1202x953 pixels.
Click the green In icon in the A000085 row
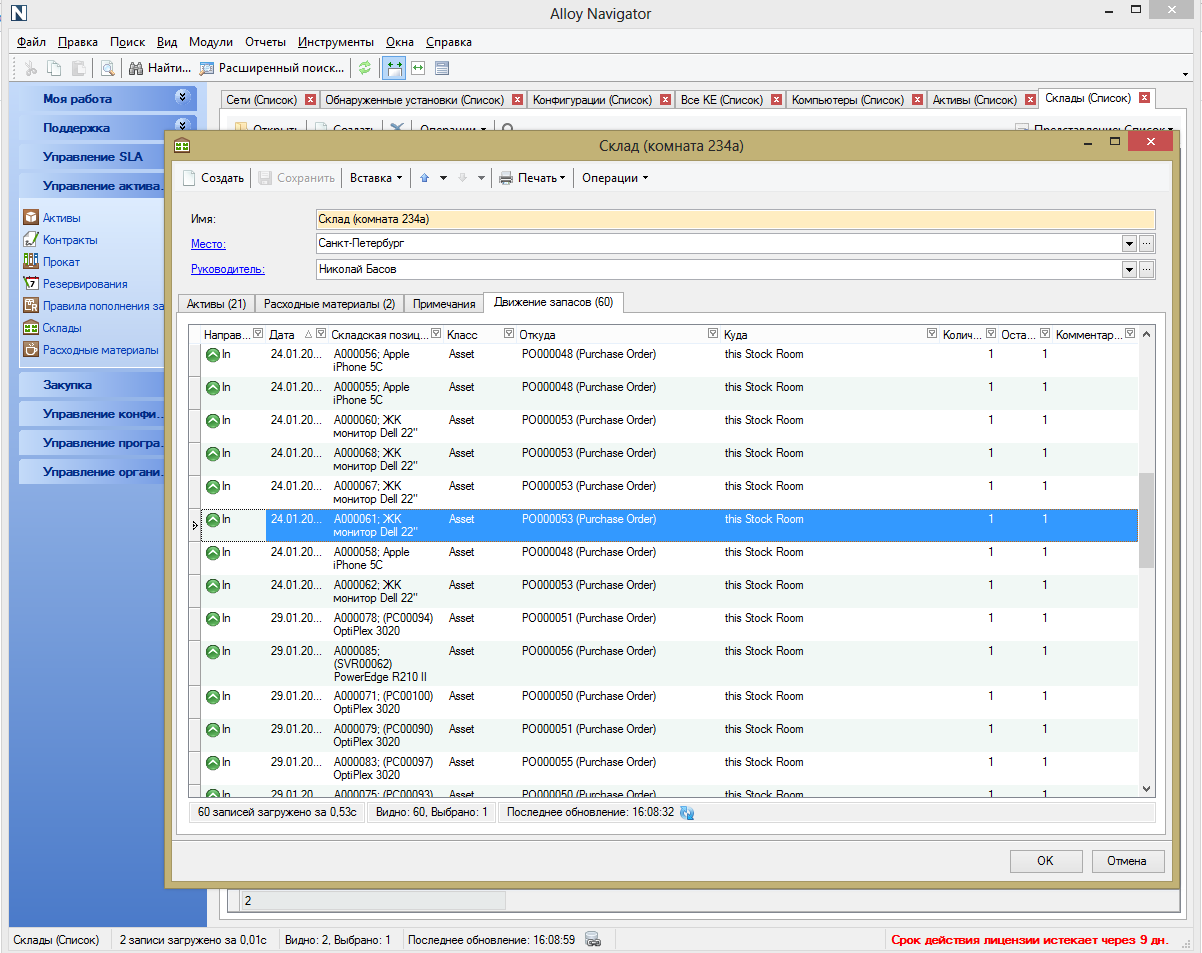(213, 652)
